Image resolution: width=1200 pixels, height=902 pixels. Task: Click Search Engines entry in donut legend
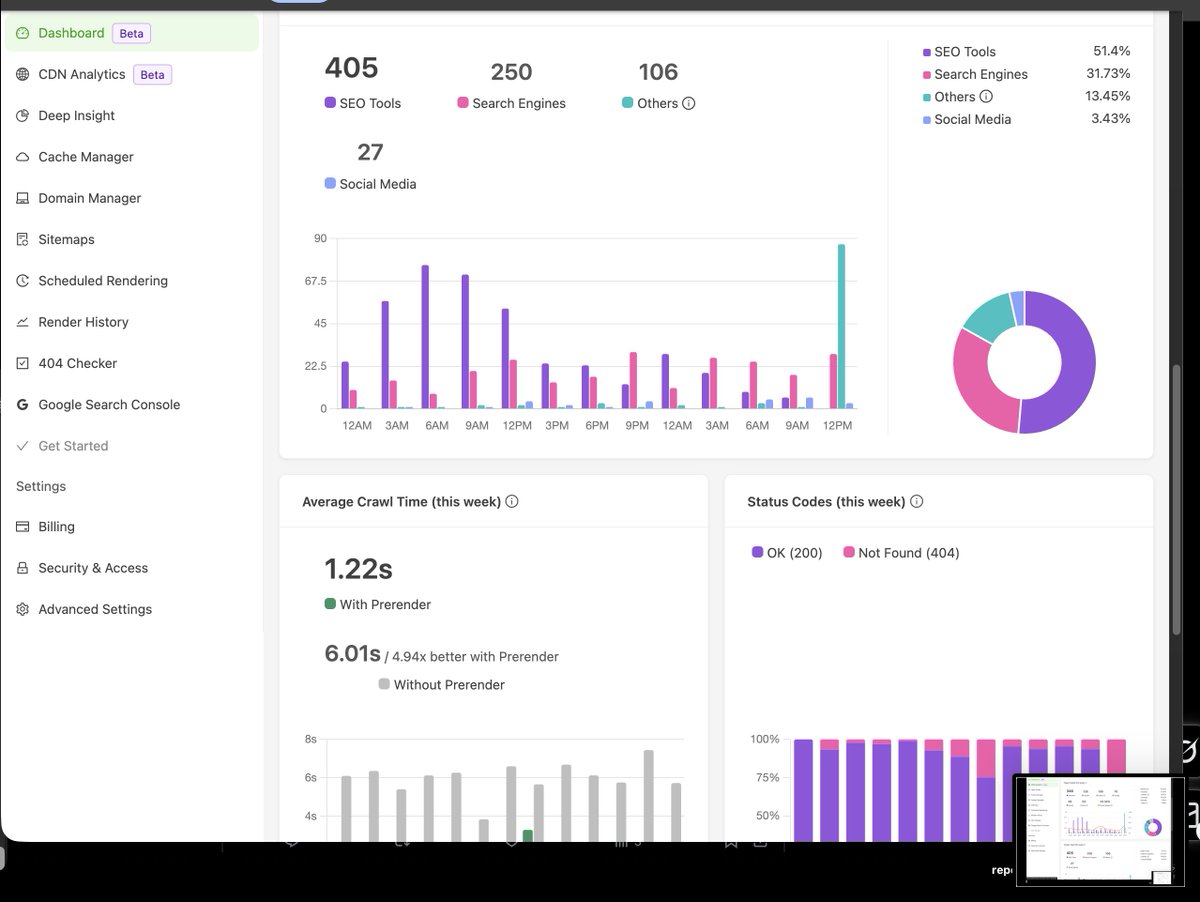pos(975,74)
